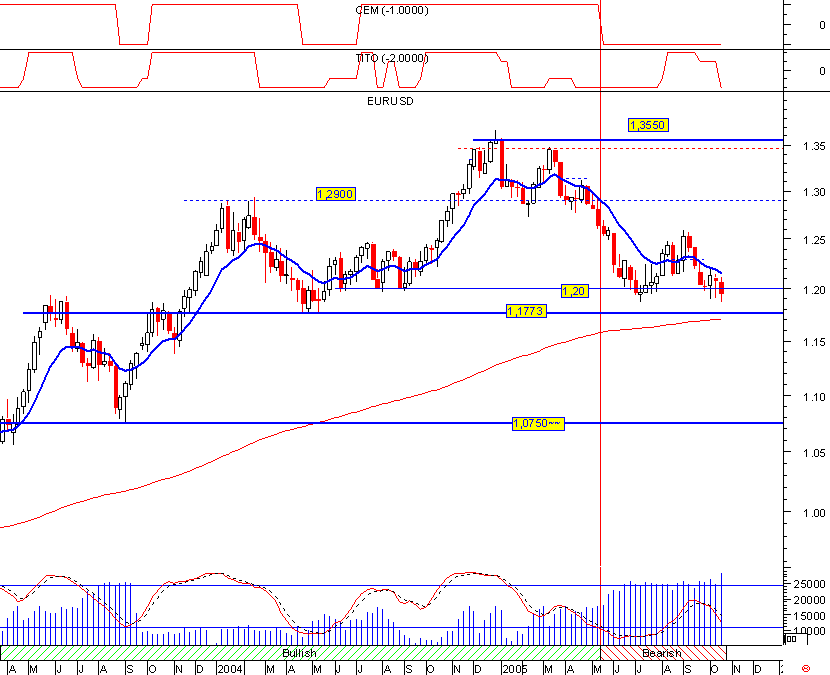This screenshot has width=830, height=675.
Task: Click the yellow 1,20 level label
Action: pos(574,291)
